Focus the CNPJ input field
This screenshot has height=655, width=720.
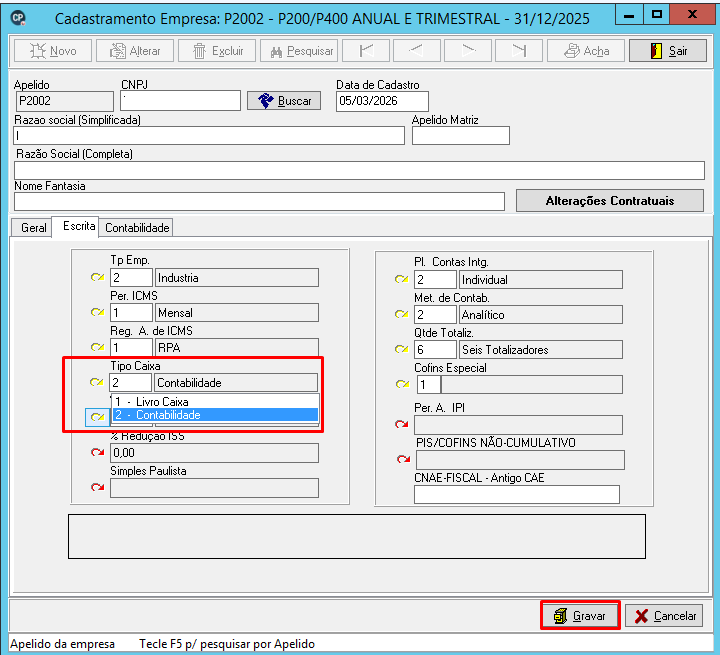click(180, 101)
